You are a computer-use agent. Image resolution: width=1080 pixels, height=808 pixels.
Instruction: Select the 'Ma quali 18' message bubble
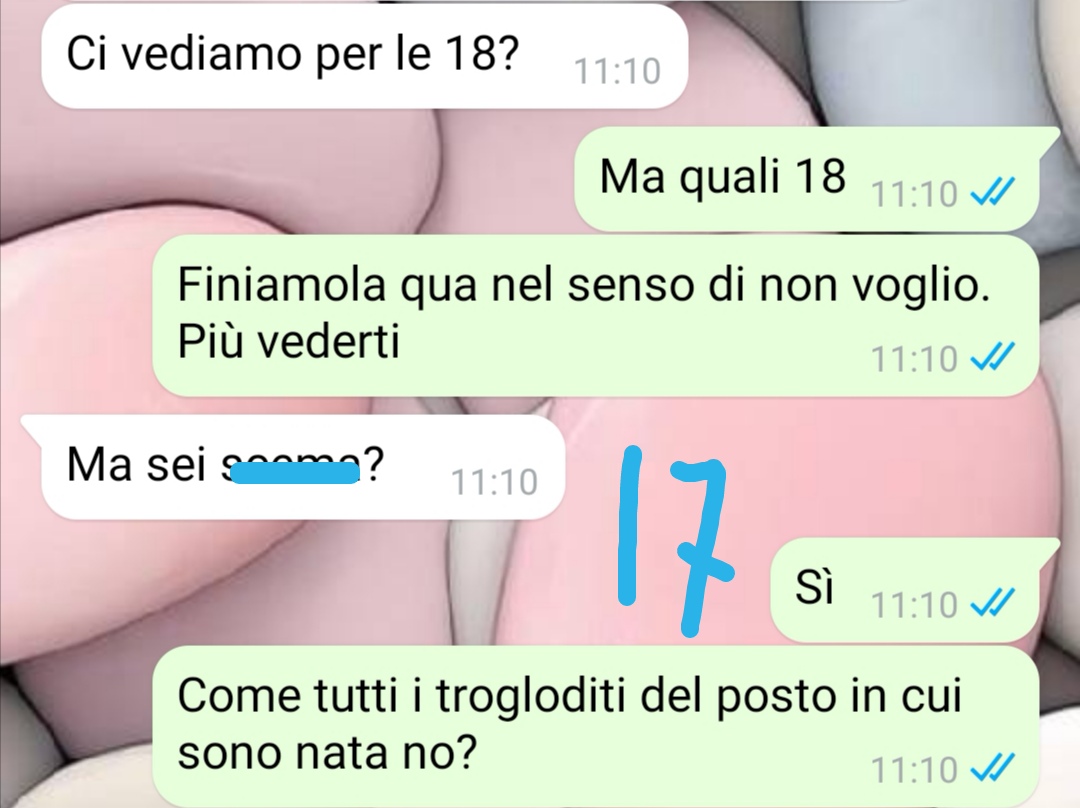click(x=807, y=178)
